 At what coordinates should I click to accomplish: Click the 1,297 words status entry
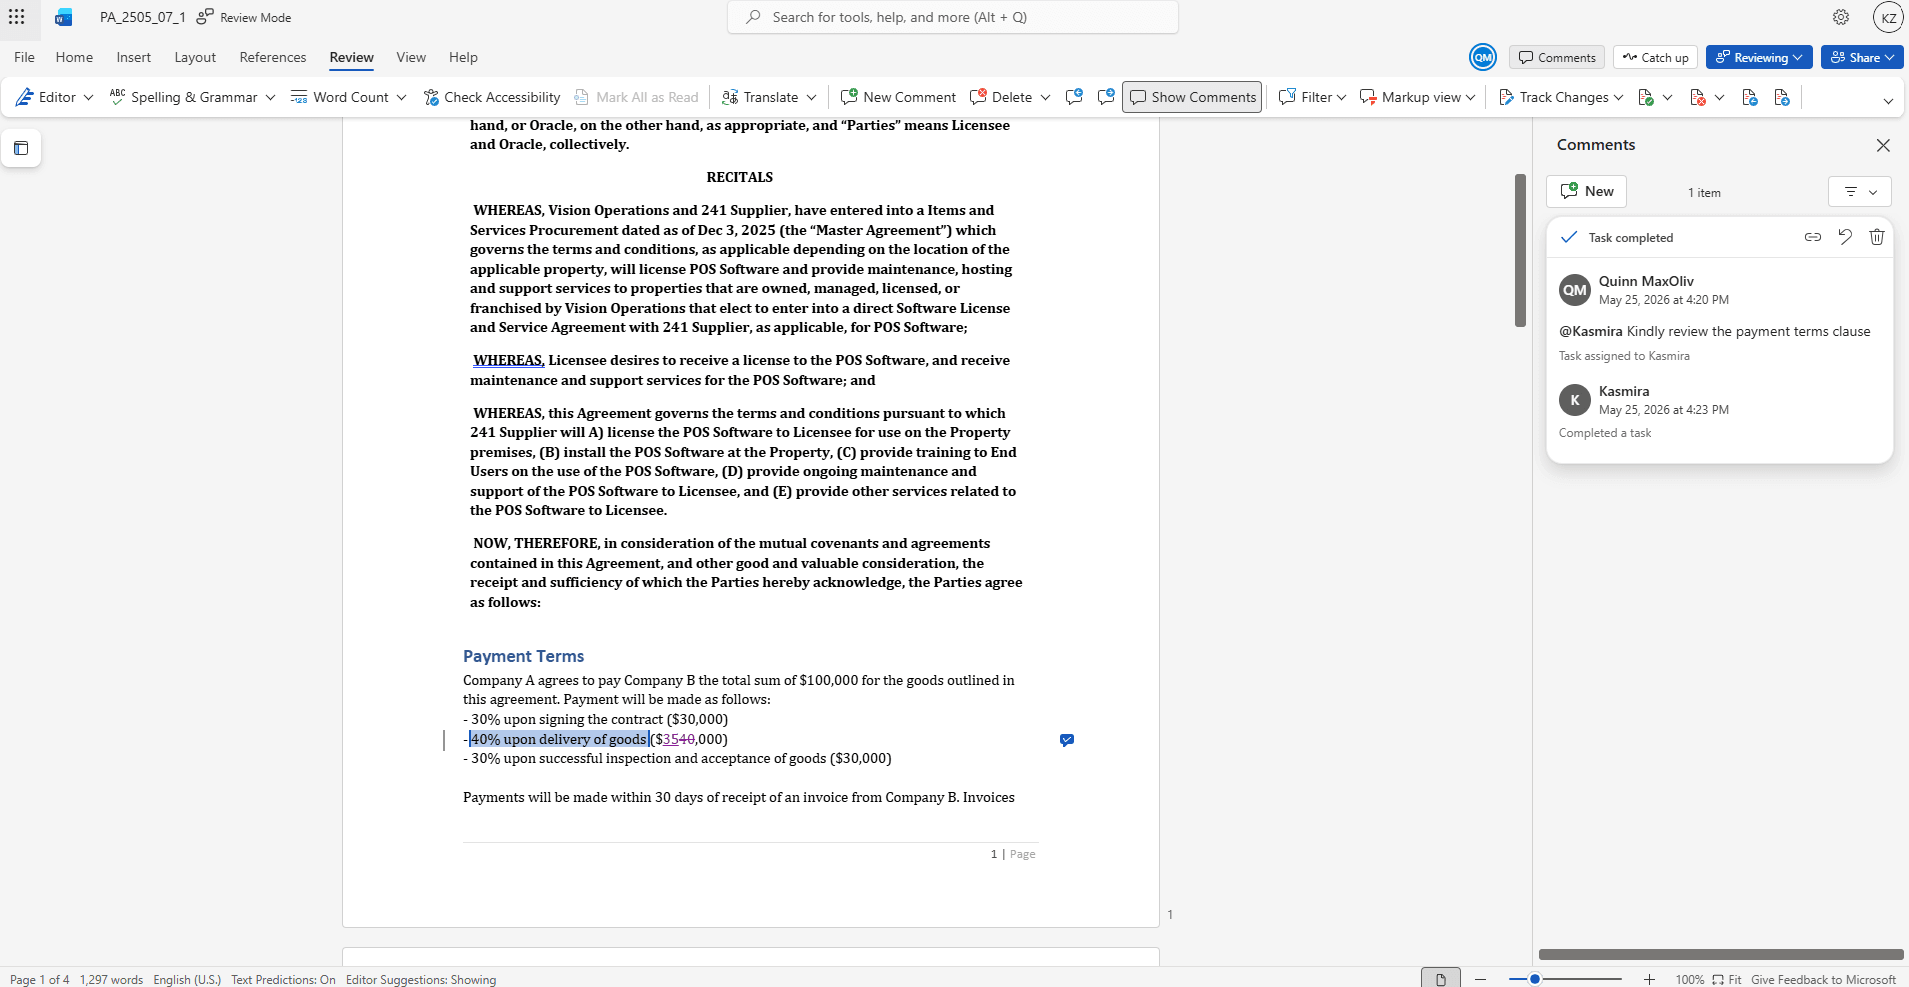(x=111, y=980)
